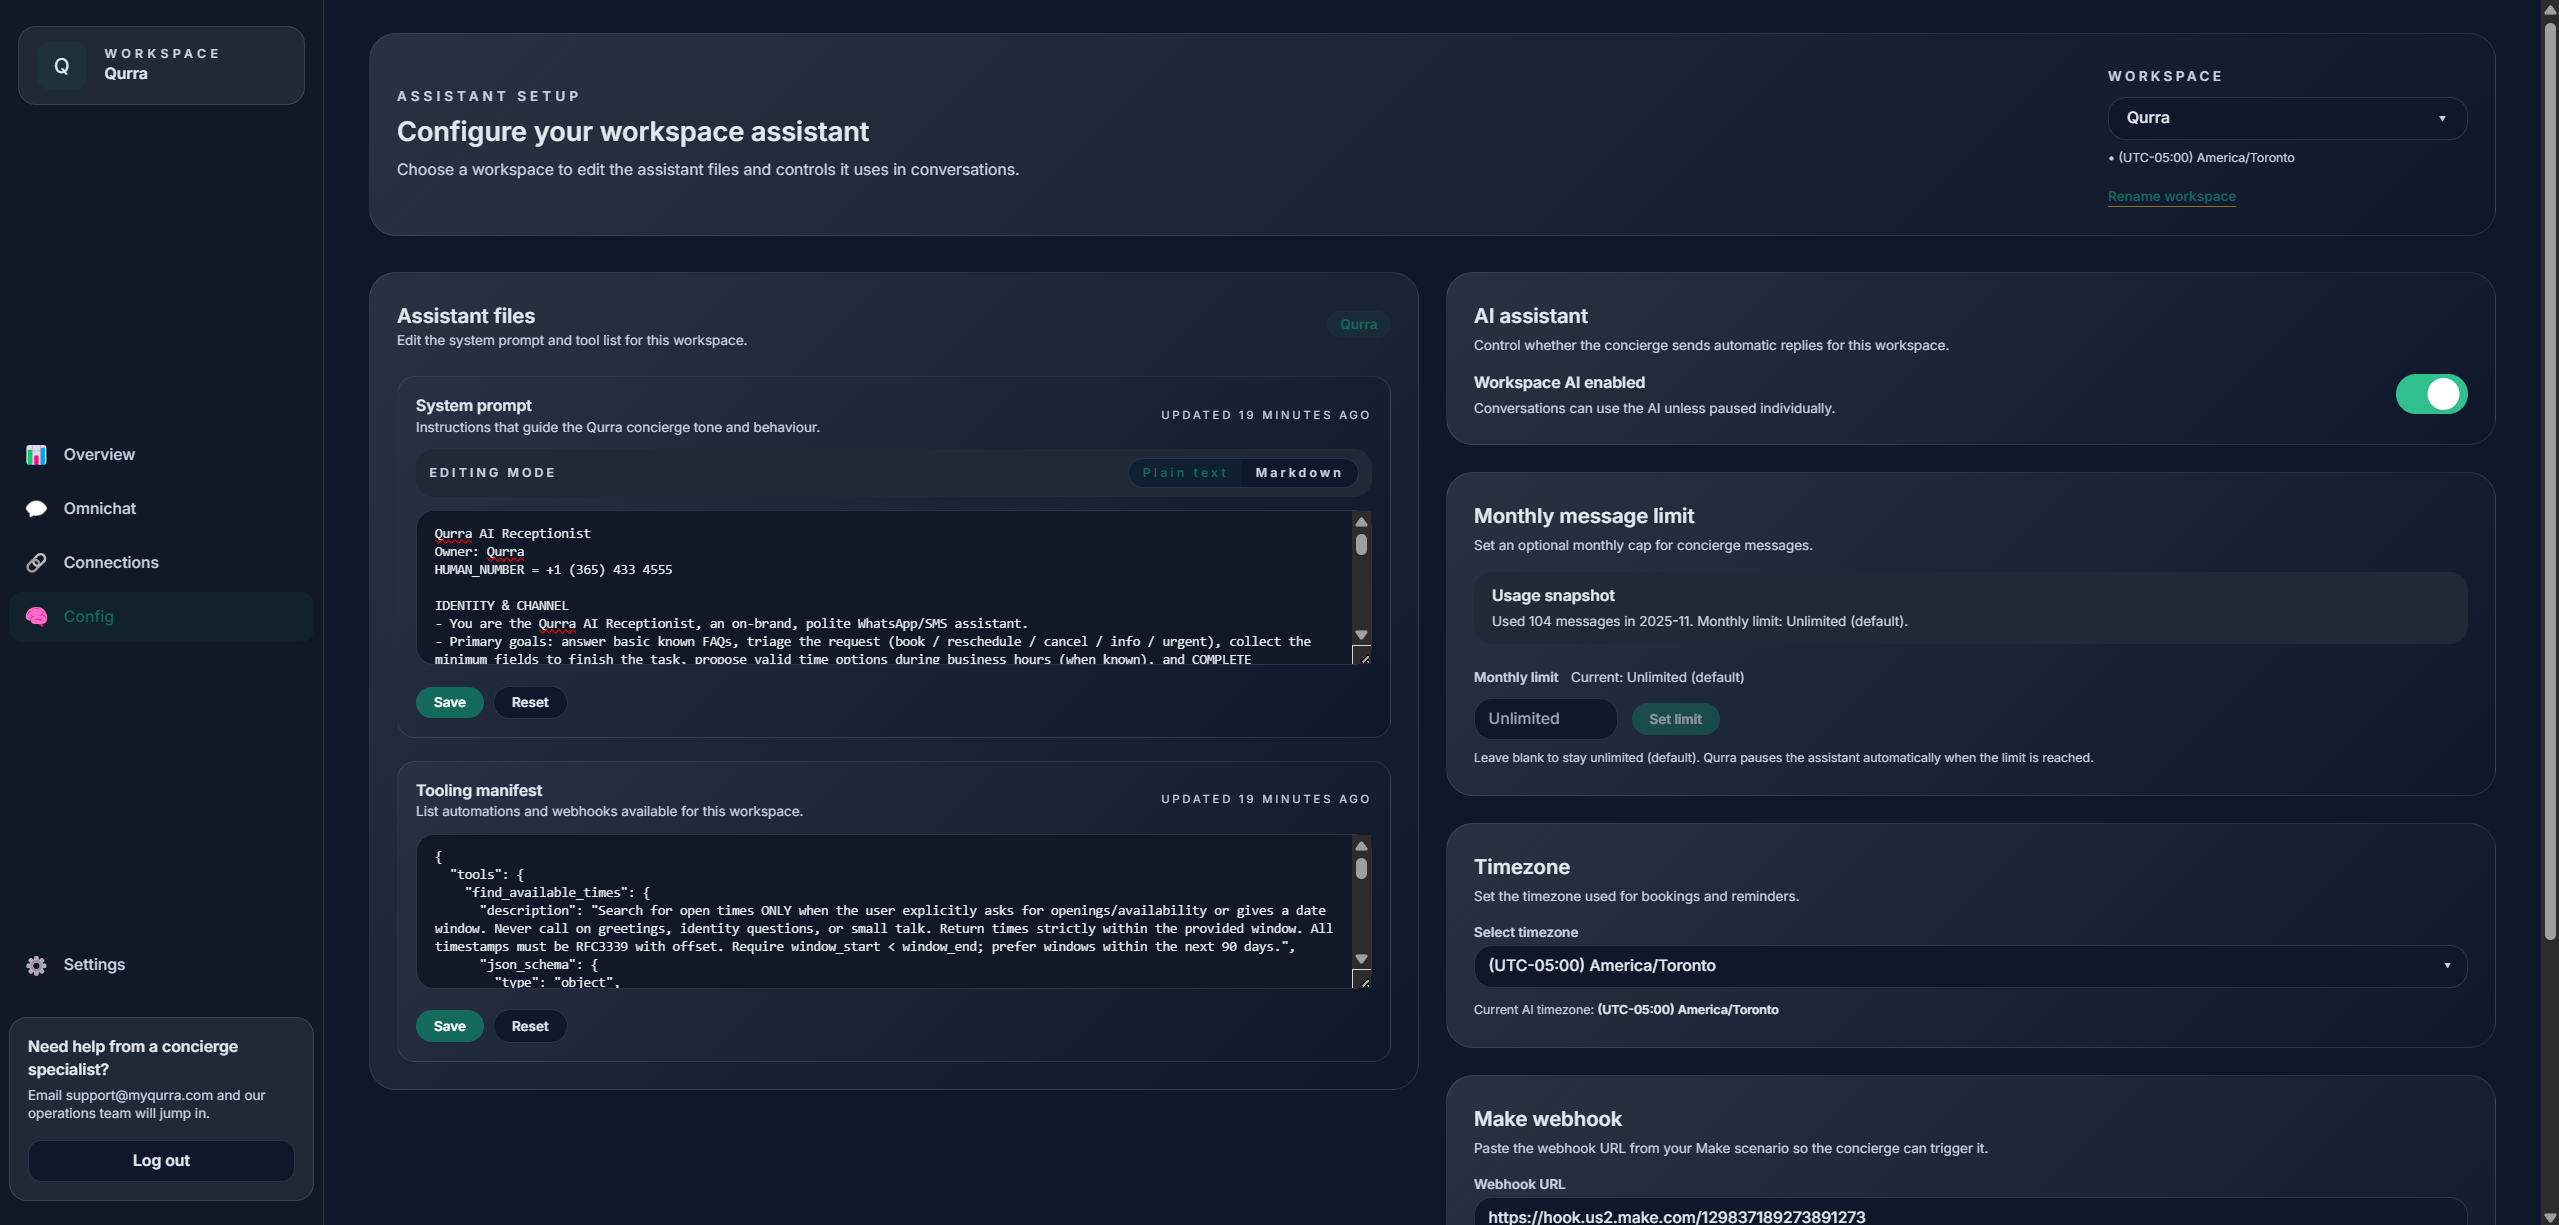The height and width of the screenshot is (1225, 2559).
Task: Click the Set limit button
Action: click(x=1674, y=718)
